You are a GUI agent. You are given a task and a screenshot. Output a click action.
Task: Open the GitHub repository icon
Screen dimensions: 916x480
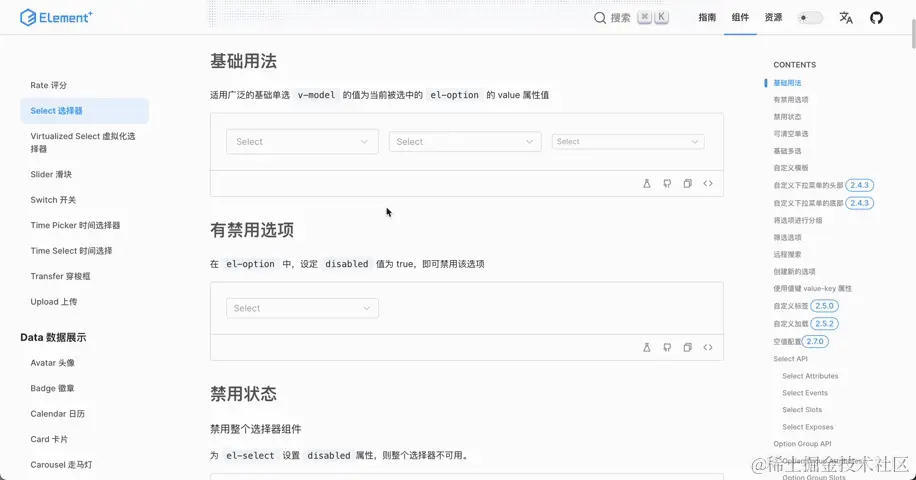(x=876, y=18)
